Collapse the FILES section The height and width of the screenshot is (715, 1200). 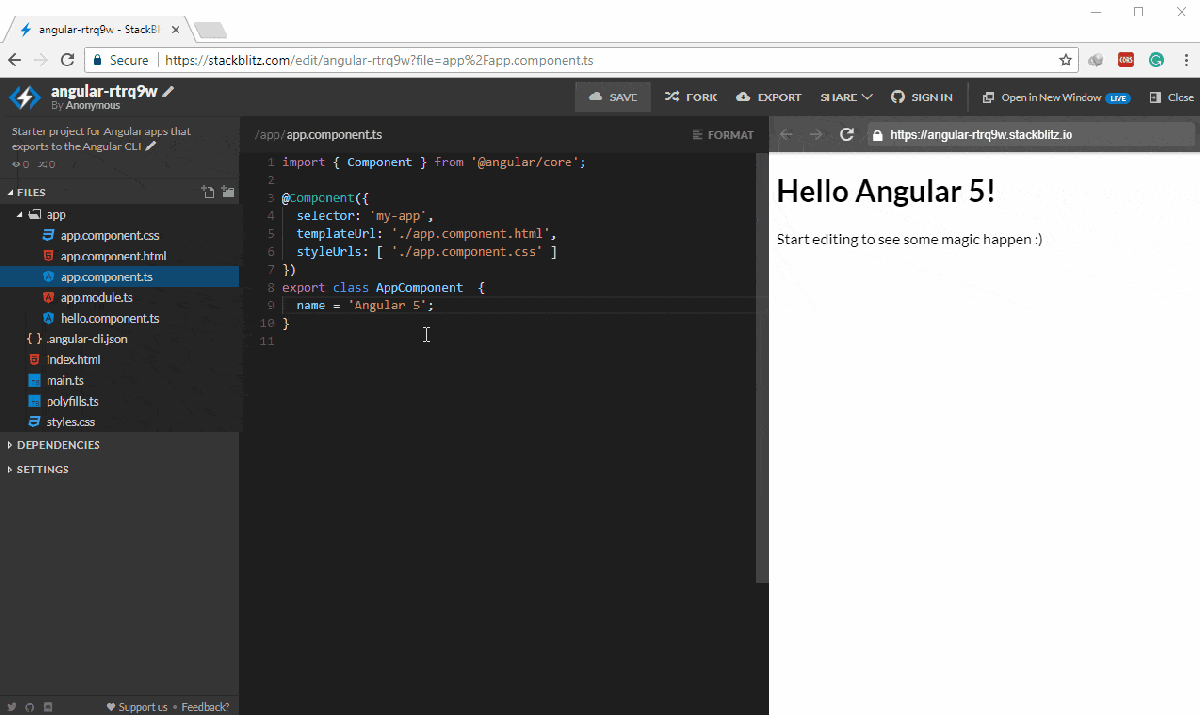pyautogui.click(x=11, y=192)
